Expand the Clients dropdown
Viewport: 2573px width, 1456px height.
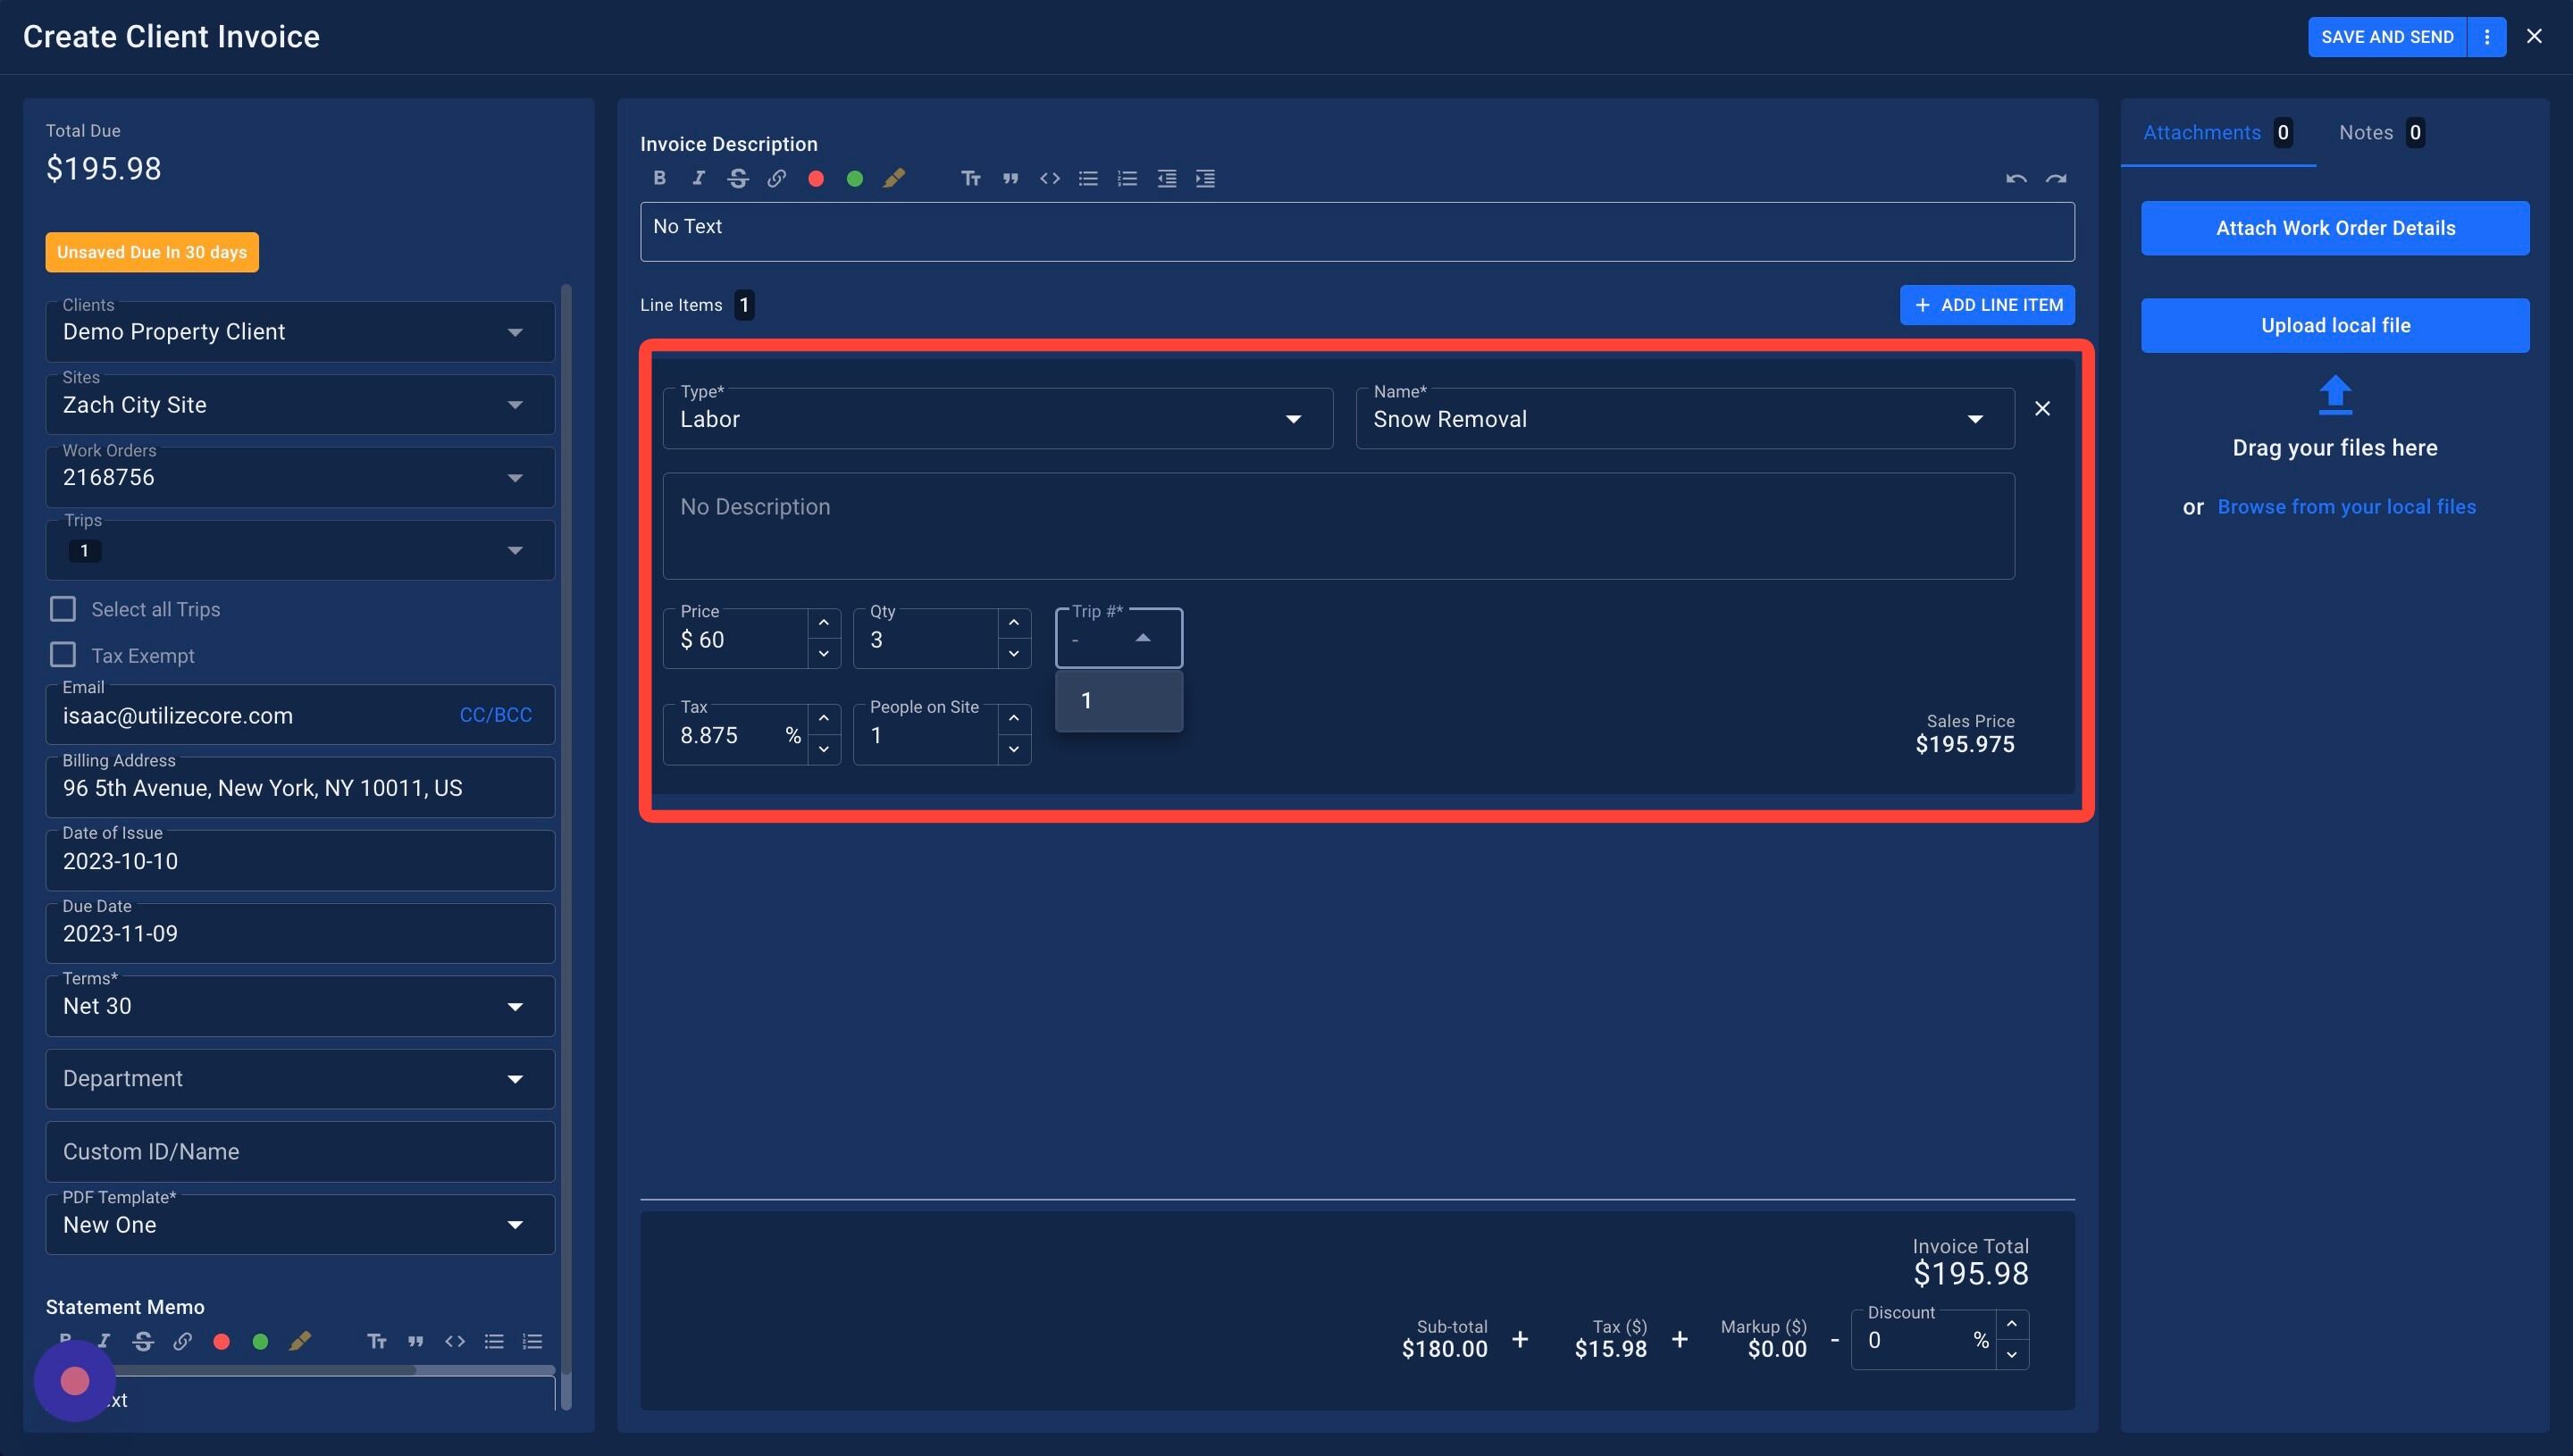click(514, 332)
